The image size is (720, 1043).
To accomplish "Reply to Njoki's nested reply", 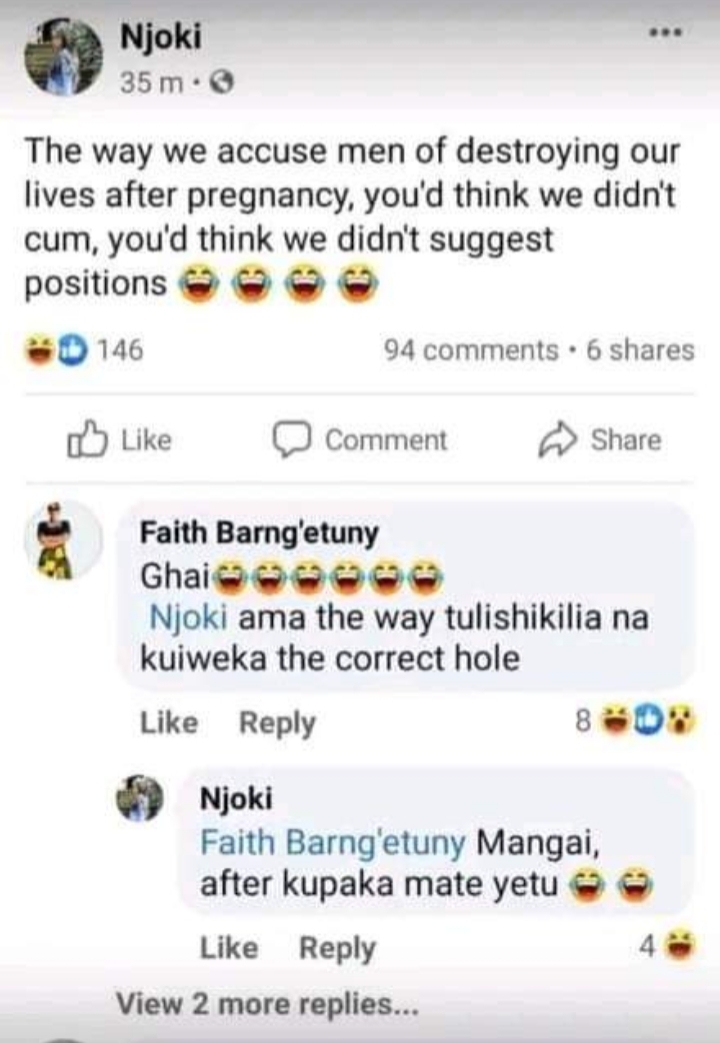I will [x=338, y=948].
